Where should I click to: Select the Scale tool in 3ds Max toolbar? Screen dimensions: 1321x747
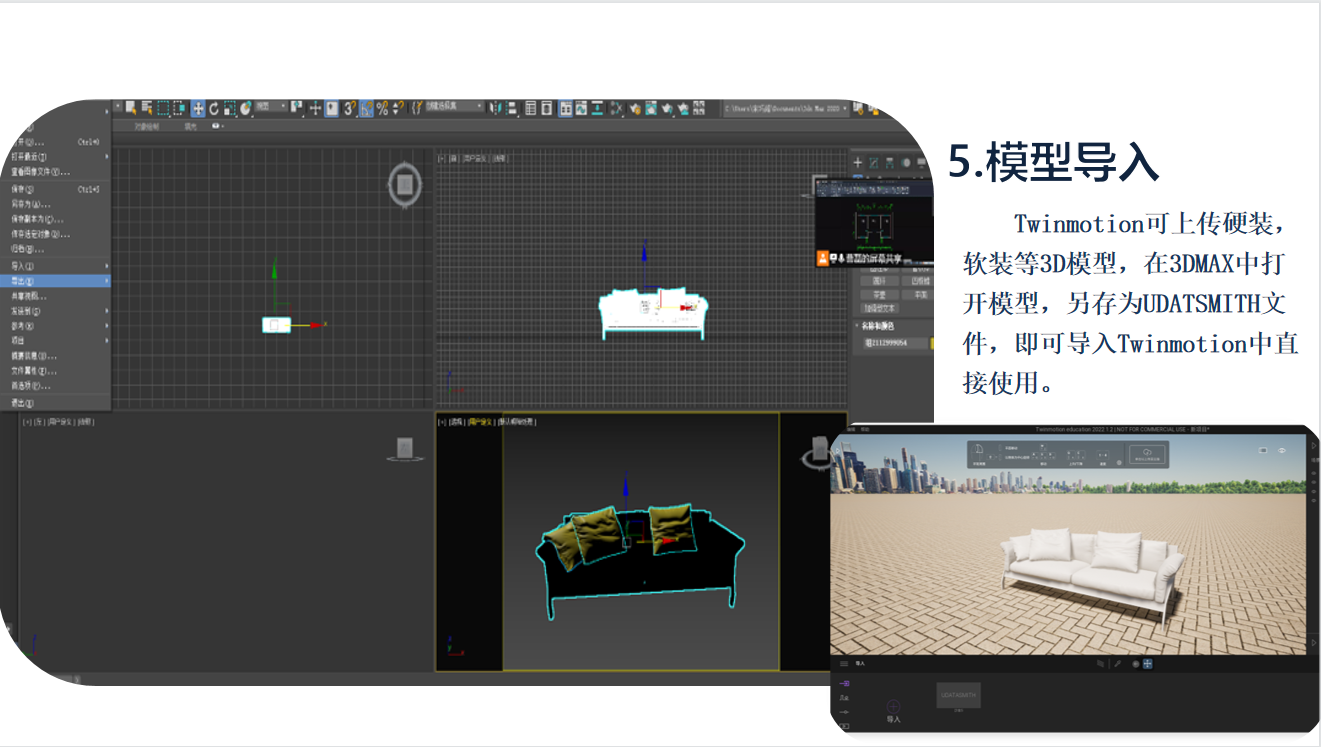[230, 108]
